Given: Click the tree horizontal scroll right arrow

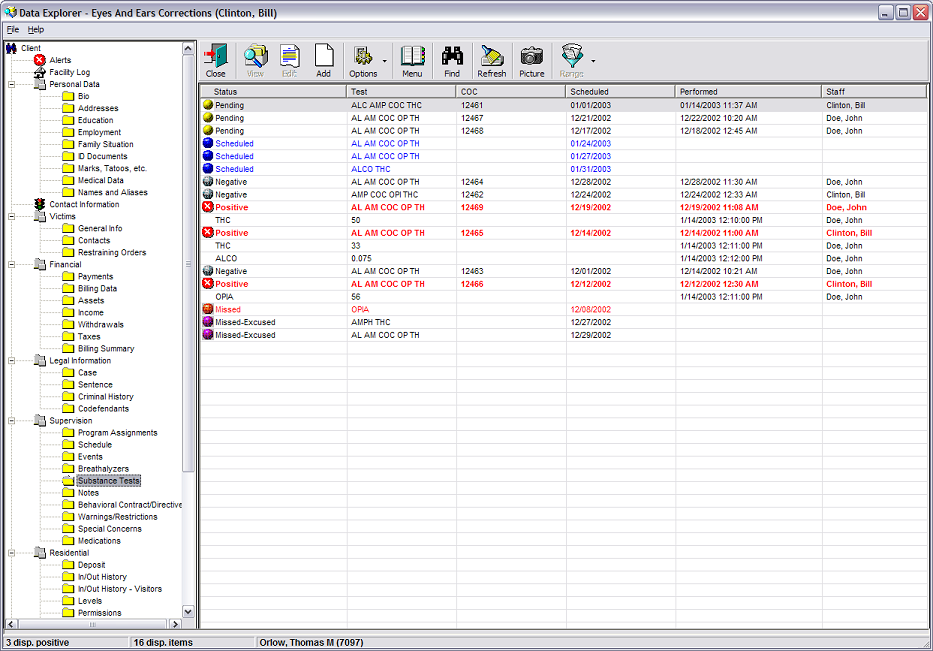Looking at the screenshot, I should tap(175, 624).
